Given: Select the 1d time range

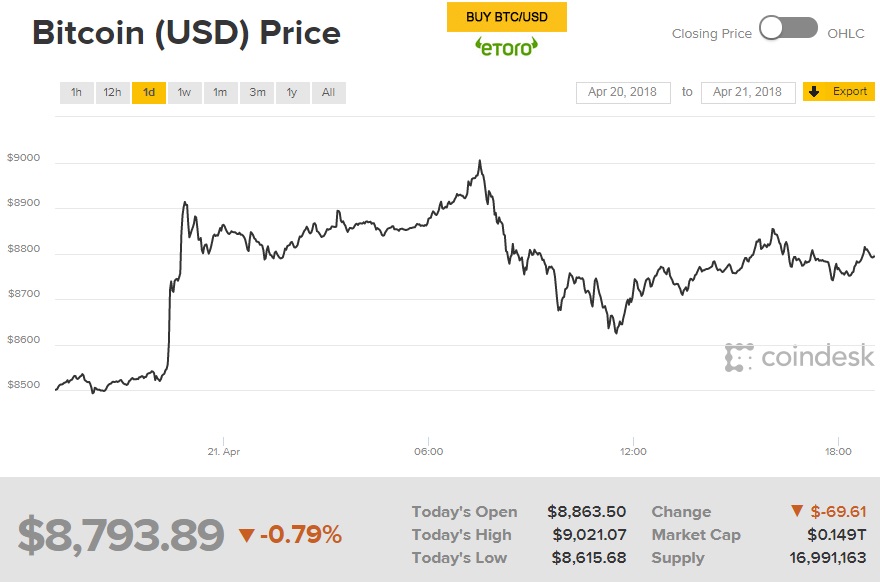Looking at the screenshot, I should (149, 93).
